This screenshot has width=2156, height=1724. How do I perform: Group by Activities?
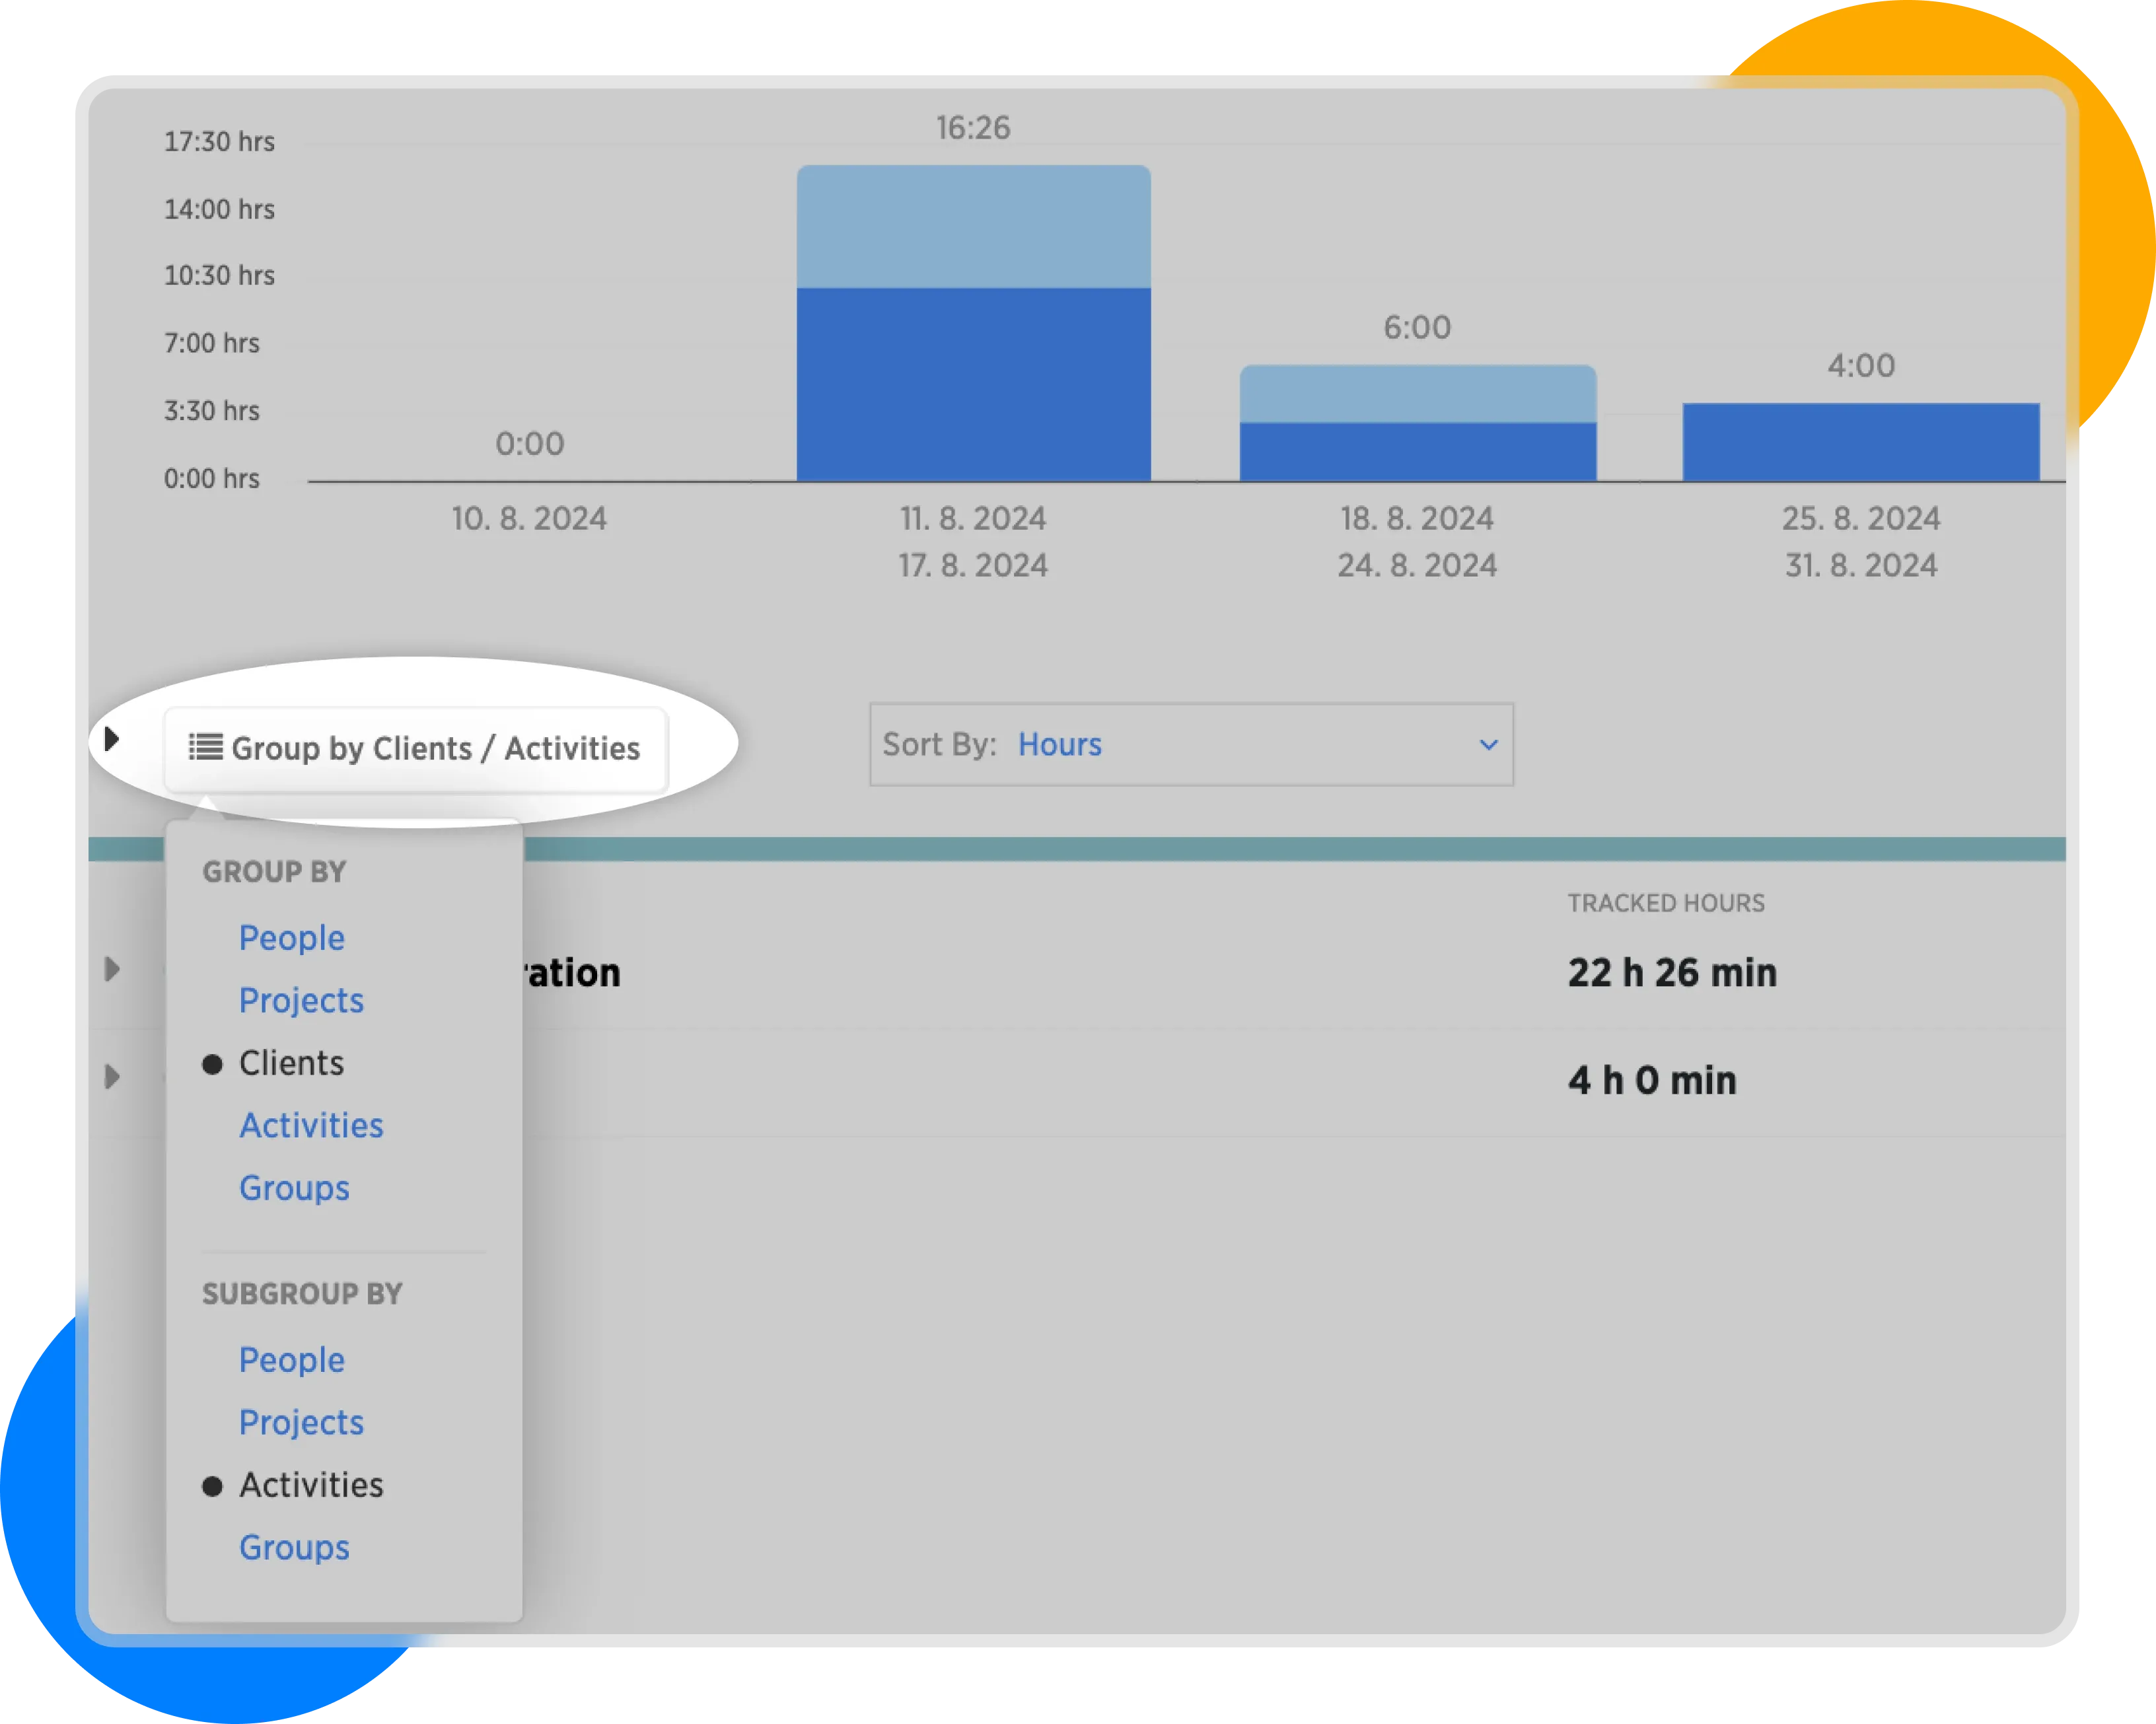coord(311,1126)
